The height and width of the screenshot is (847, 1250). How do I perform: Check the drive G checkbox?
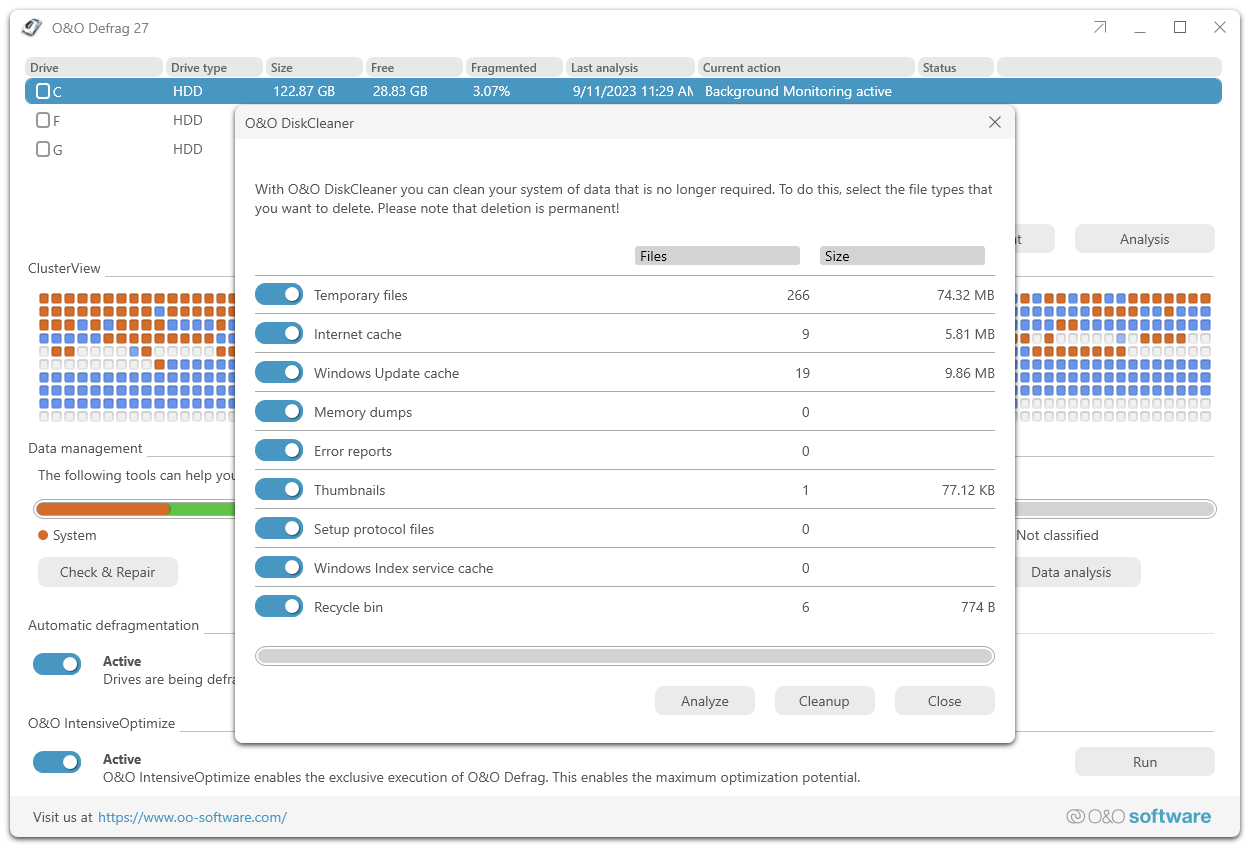[43, 149]
